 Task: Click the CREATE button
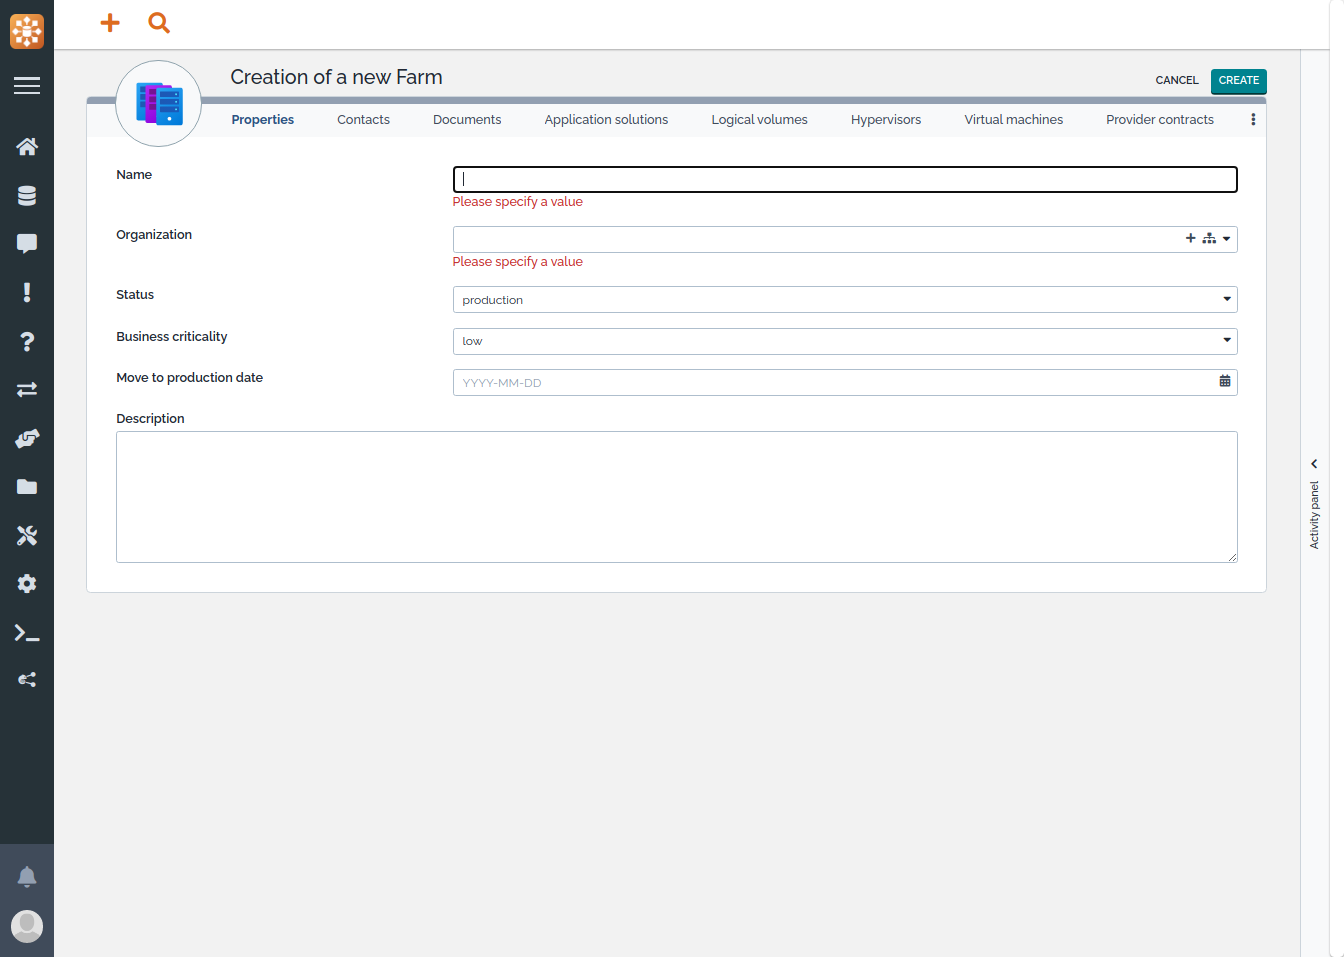(1238, 81)
